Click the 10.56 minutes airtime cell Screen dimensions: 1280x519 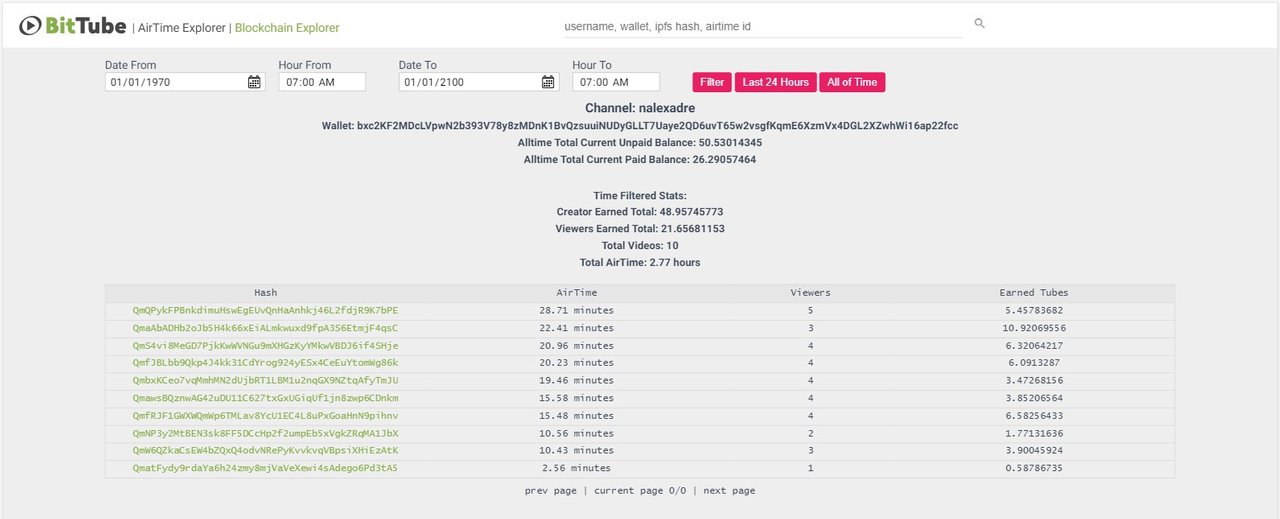[x=576, y=433]
